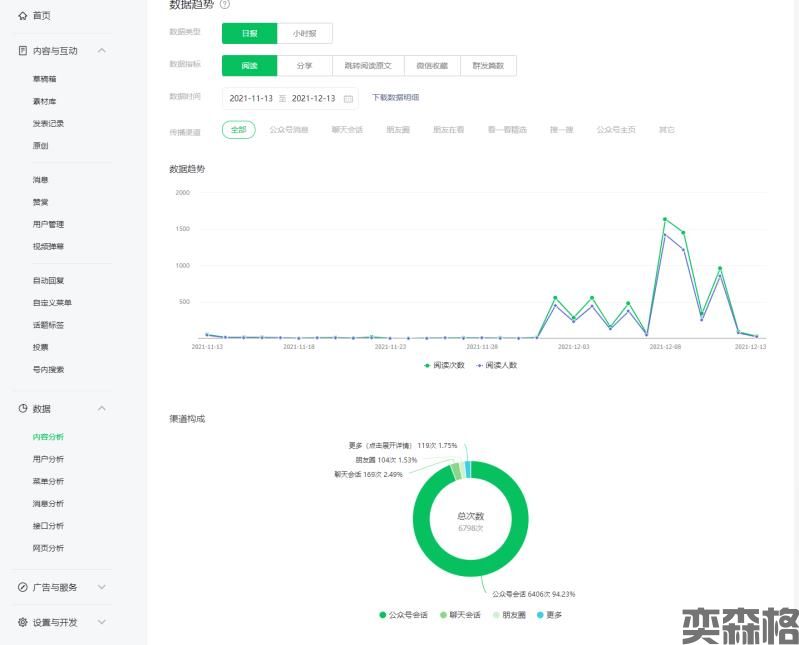The image size is (799, 645).
Task: Select the 分享 data metric option
Action: pos(304,66)
